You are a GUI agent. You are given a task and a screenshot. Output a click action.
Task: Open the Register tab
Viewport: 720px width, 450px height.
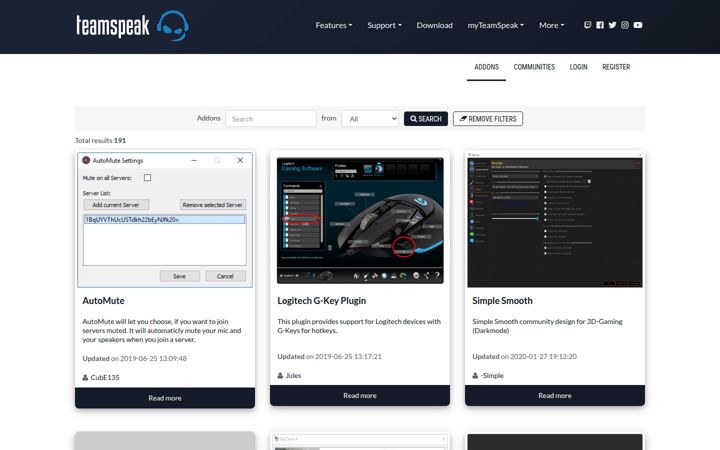(x=616, y=67)
